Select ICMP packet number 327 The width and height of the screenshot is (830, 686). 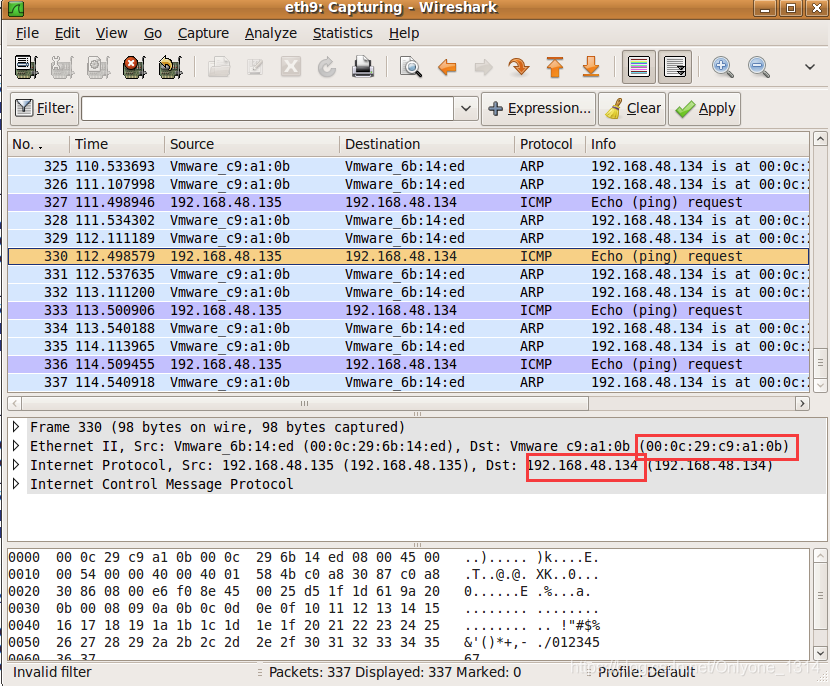pos(409,202)
